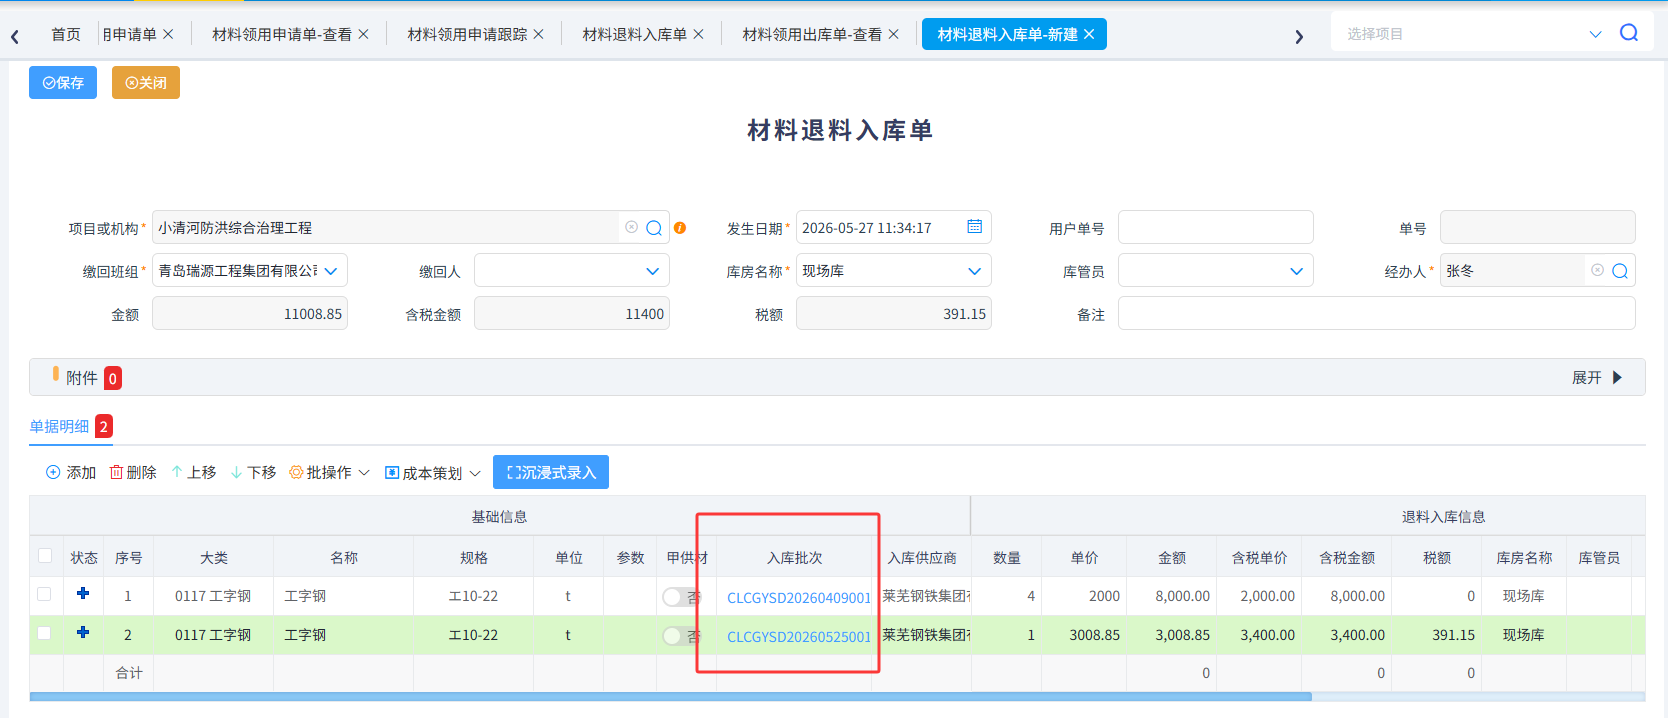1668x718 pixels.
Task: Click the orange 关闭 button
Action: pyautogui.click(x=146, y=83)
